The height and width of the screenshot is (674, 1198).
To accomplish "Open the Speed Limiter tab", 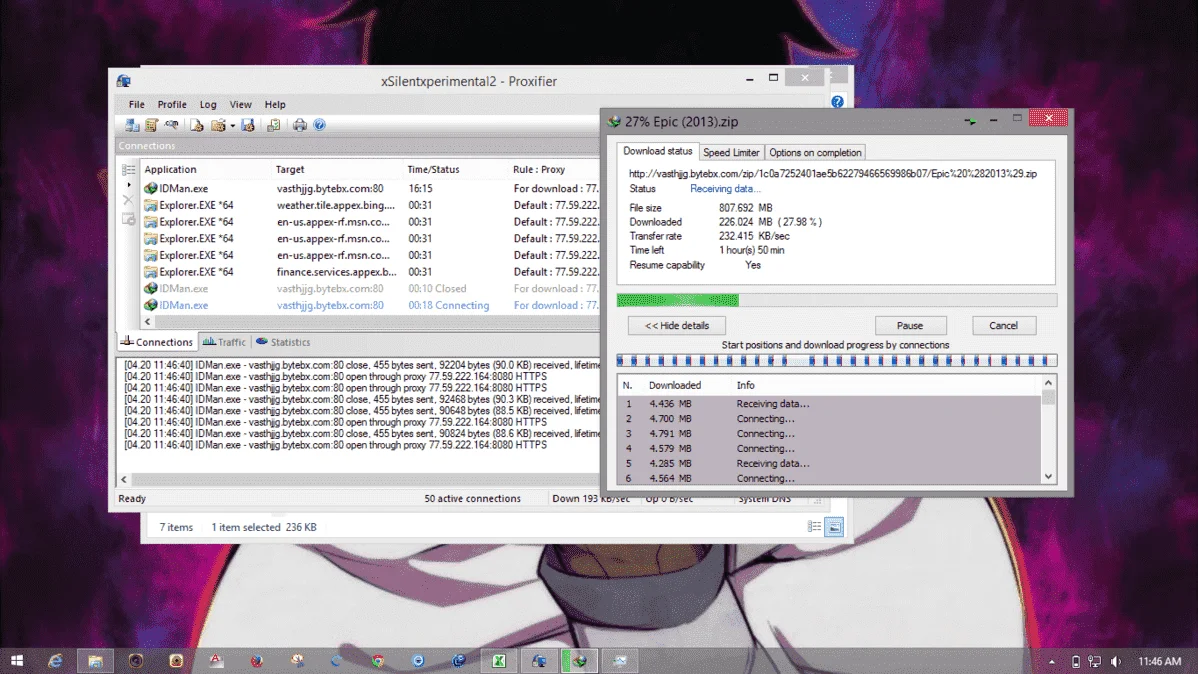I will tap(731, 153).
